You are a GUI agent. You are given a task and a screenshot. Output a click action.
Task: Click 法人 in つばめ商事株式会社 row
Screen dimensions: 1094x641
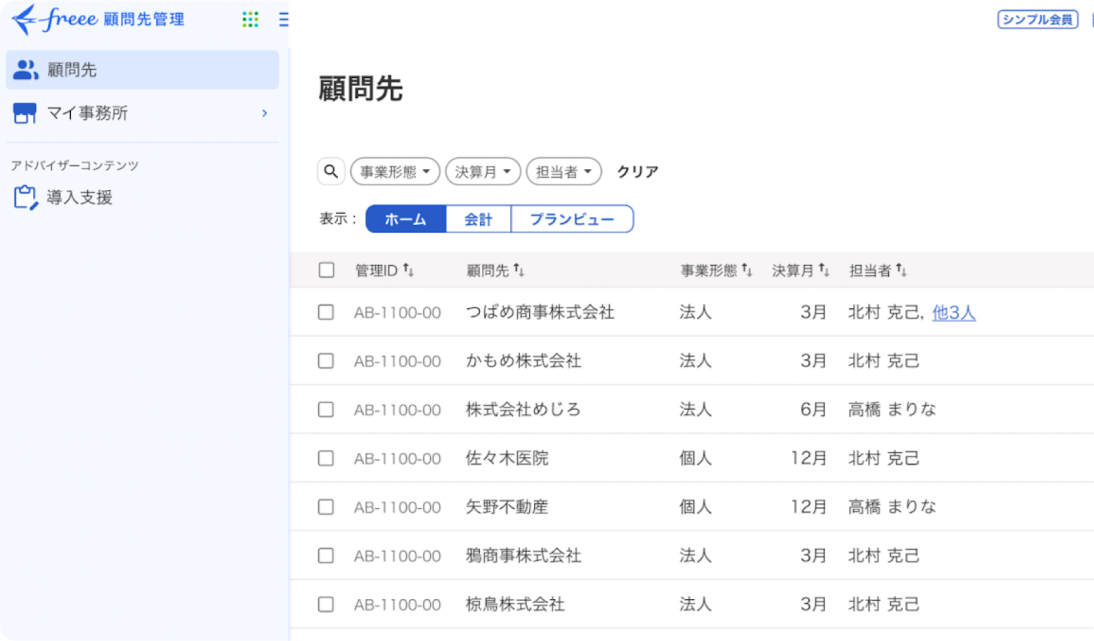click(696, 312)
